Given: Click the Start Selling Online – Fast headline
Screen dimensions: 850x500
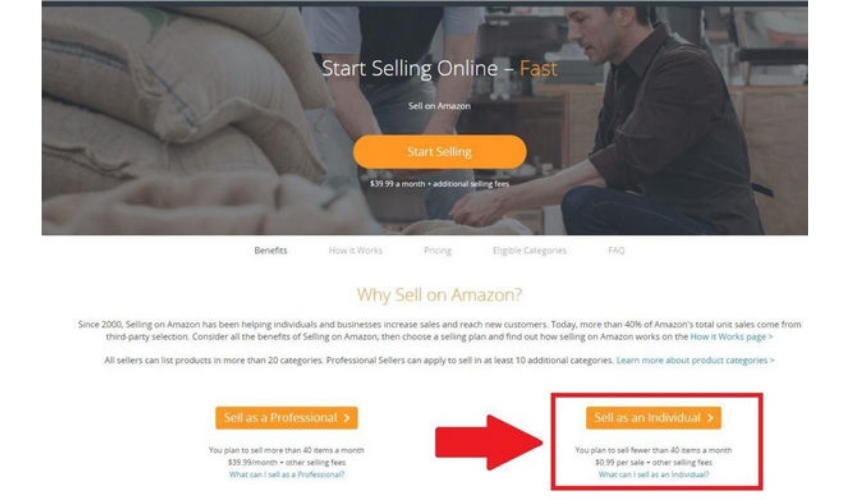Looking at the screenshot, I should 439,68.
